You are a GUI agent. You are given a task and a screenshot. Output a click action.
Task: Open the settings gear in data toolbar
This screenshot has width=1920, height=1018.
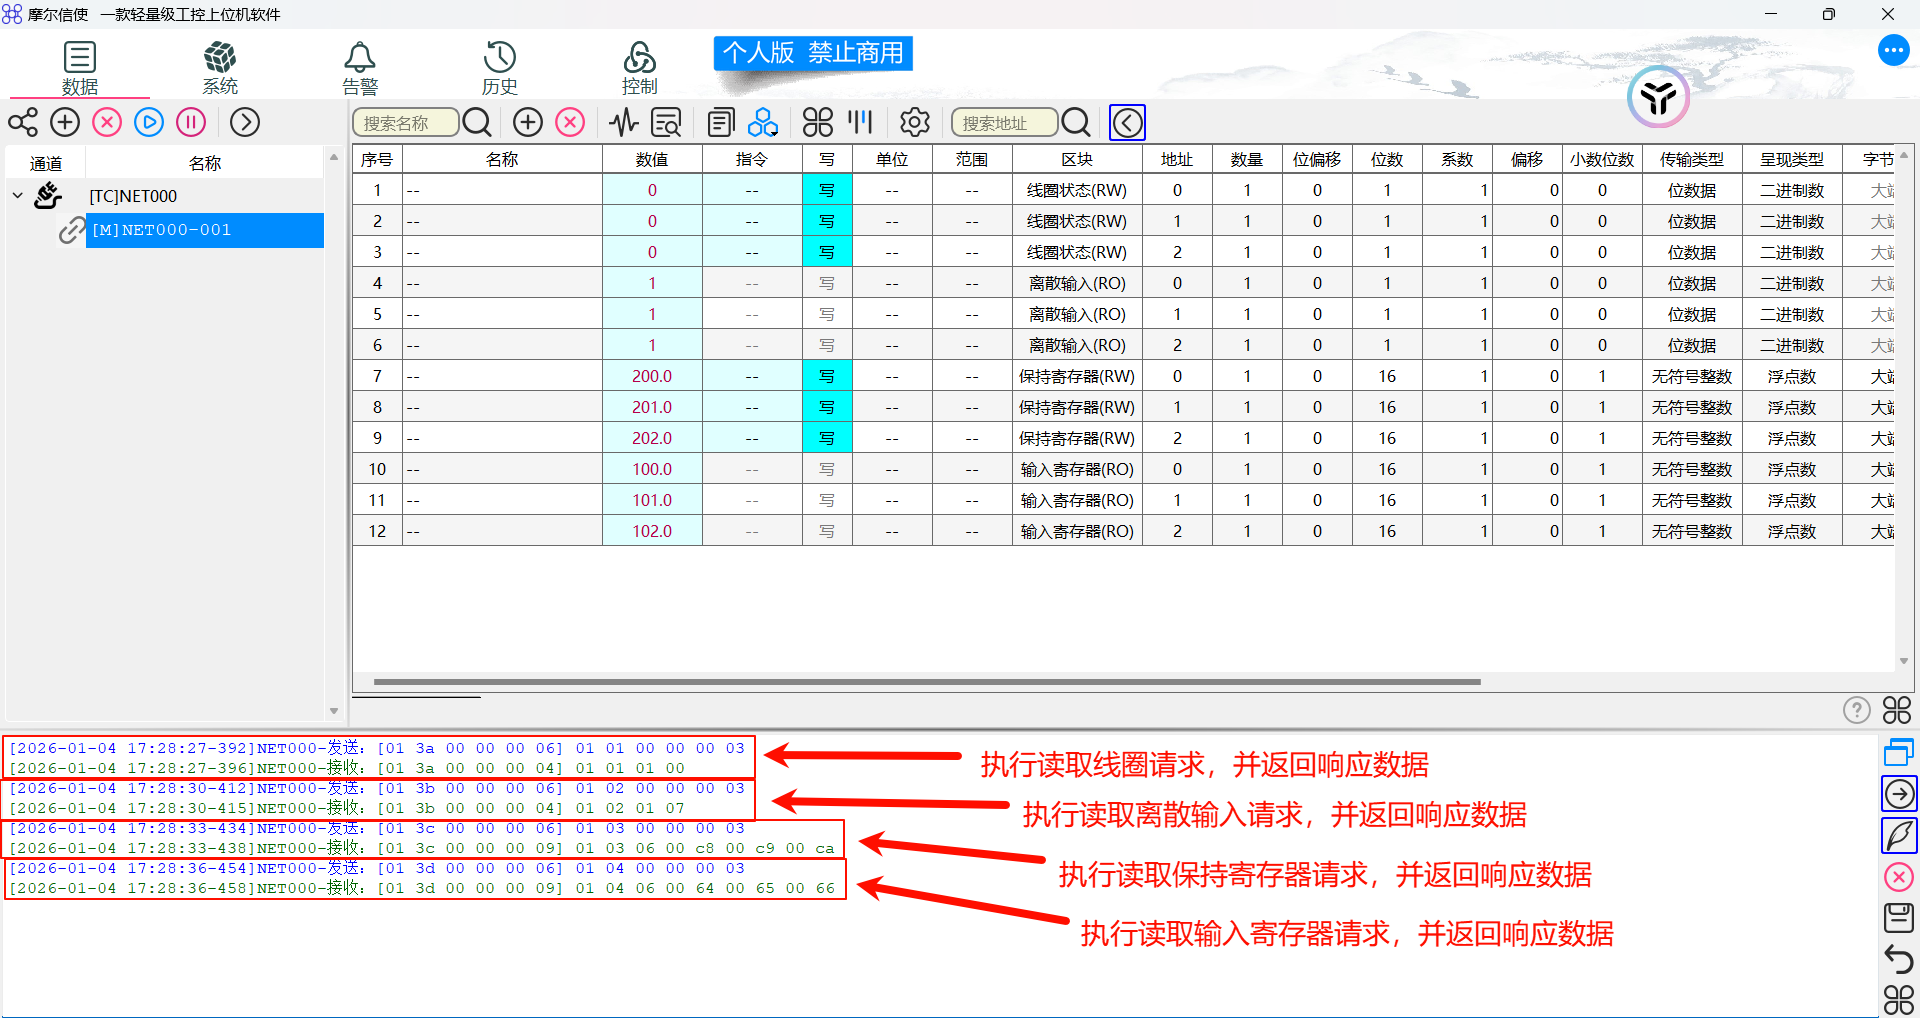click(x=915, y=123)
